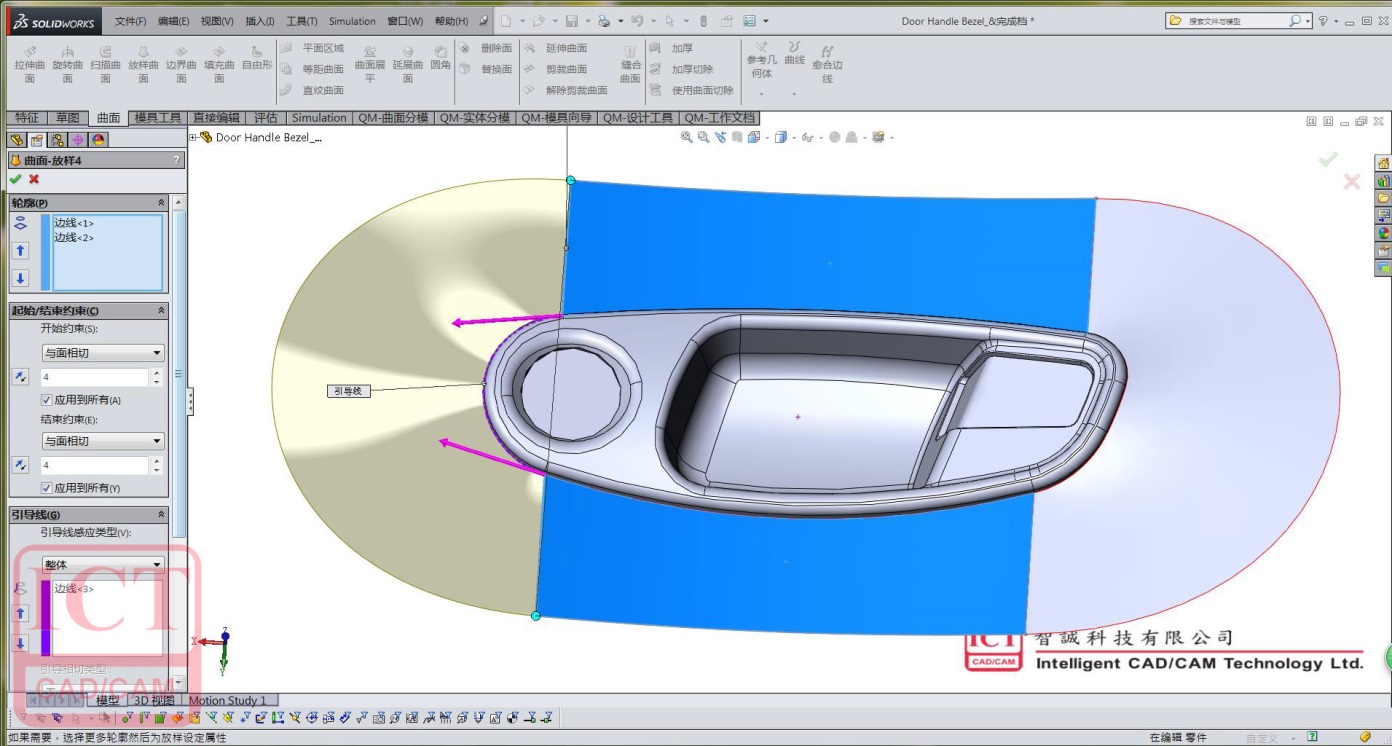The height and width of the screenshot is (746, 1392).
Task: Open the 引导线感应类型 dropdown showing 整体
Action: tap(102, 565)
